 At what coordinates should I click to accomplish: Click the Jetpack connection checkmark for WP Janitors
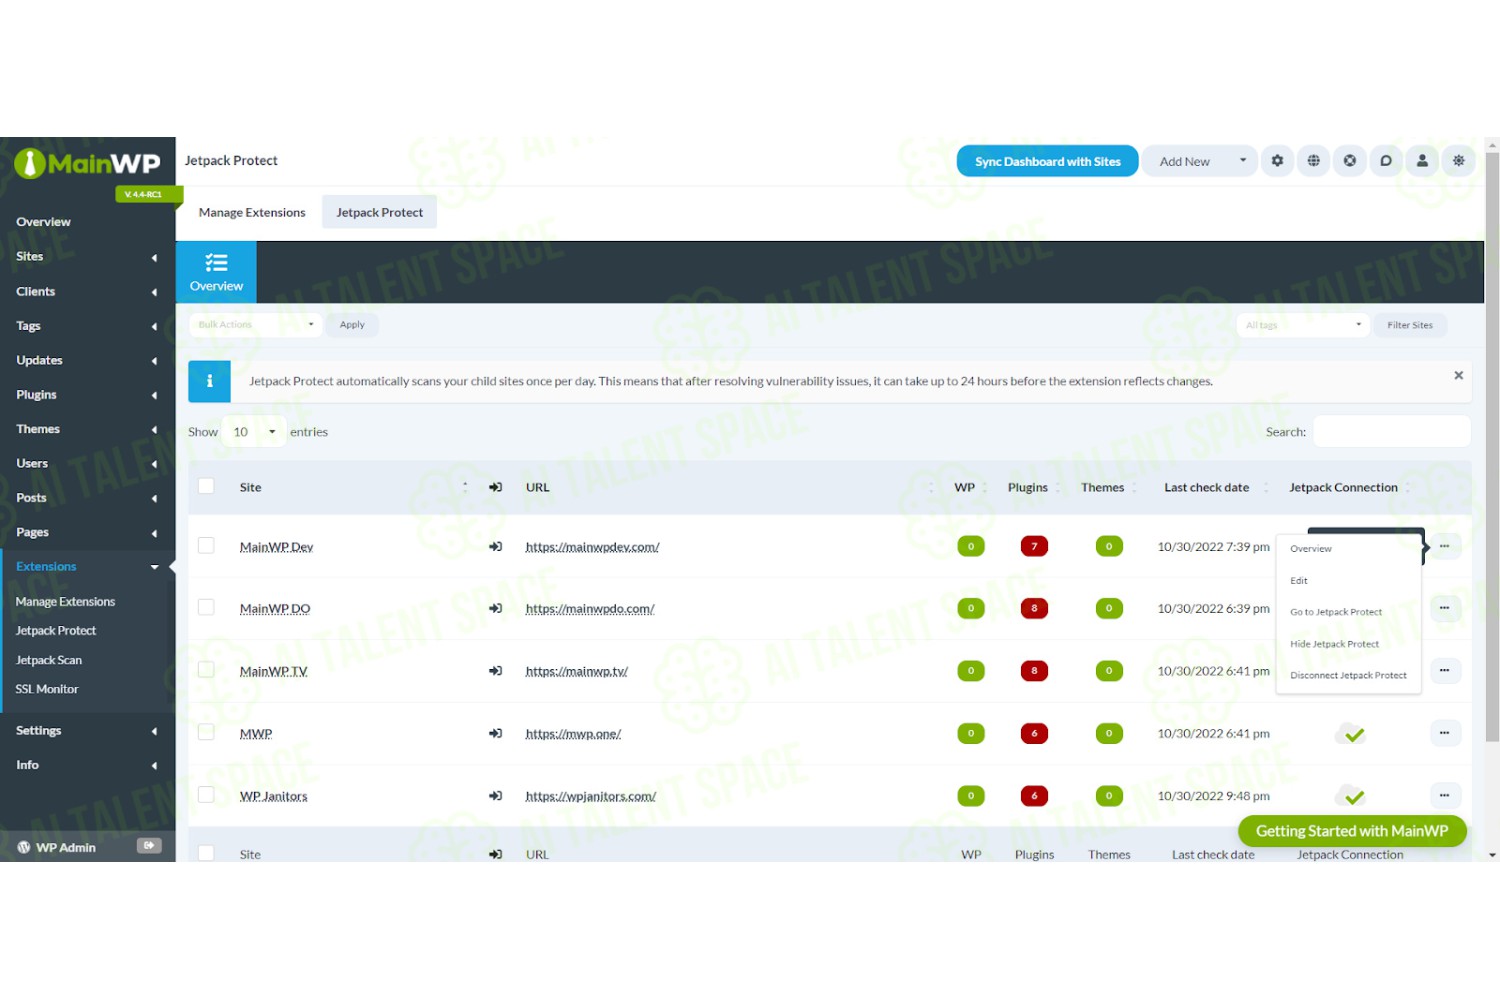[1351, 797]
